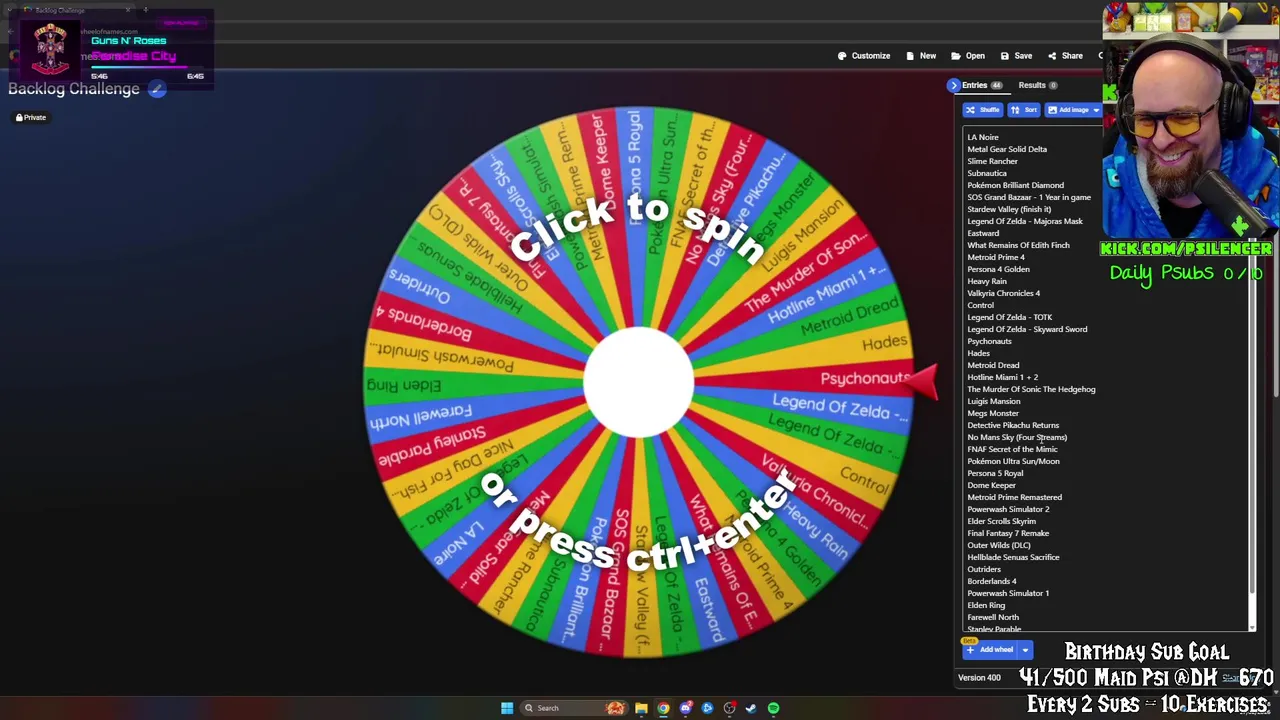The image size is (1280, 720).
Task: Switch to Chrome in taskbar
Action: [663, 708]
